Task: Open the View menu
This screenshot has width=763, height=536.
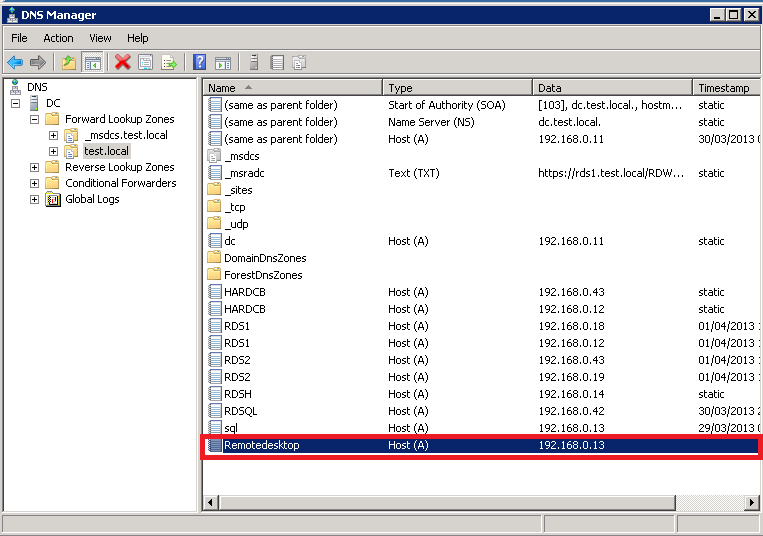Action: coord(100,38)
